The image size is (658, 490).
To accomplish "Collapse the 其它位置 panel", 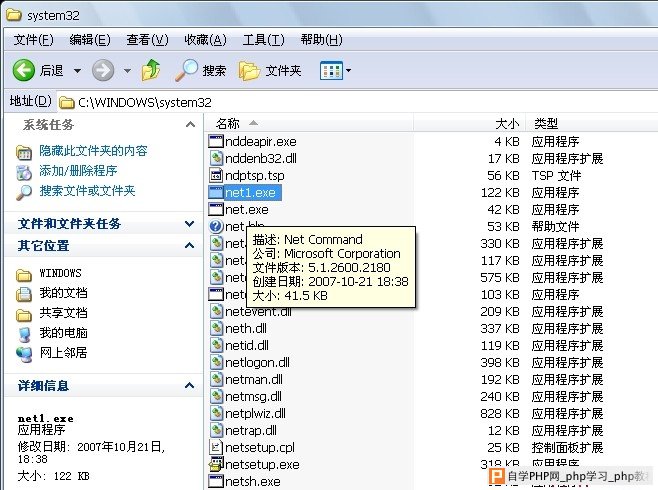I will pyautogui.click(x=190, y=245).
